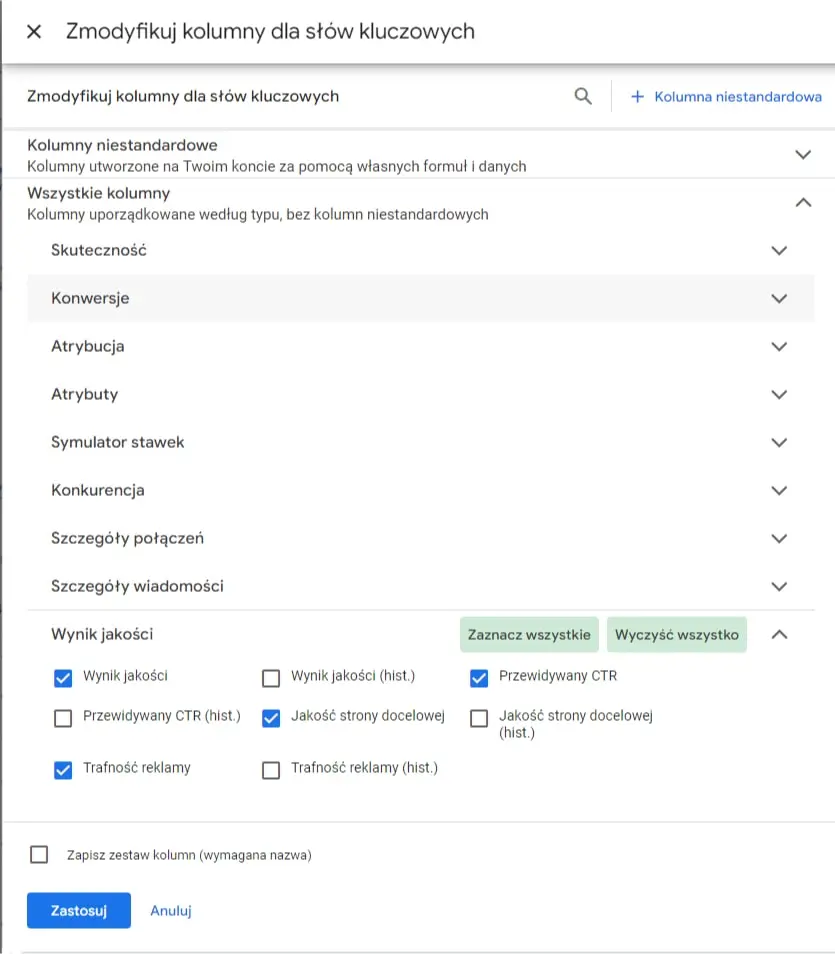Check the Trafność reklamy (hist.) checkbox

(x=271, y=770)
